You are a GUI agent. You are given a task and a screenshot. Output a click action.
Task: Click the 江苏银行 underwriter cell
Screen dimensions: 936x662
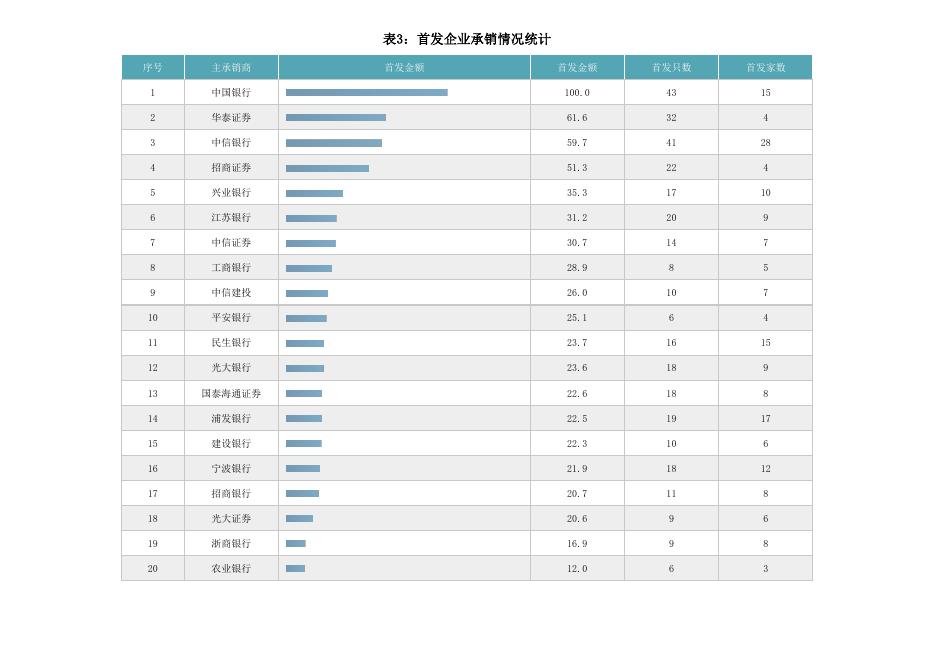[231, 218]
